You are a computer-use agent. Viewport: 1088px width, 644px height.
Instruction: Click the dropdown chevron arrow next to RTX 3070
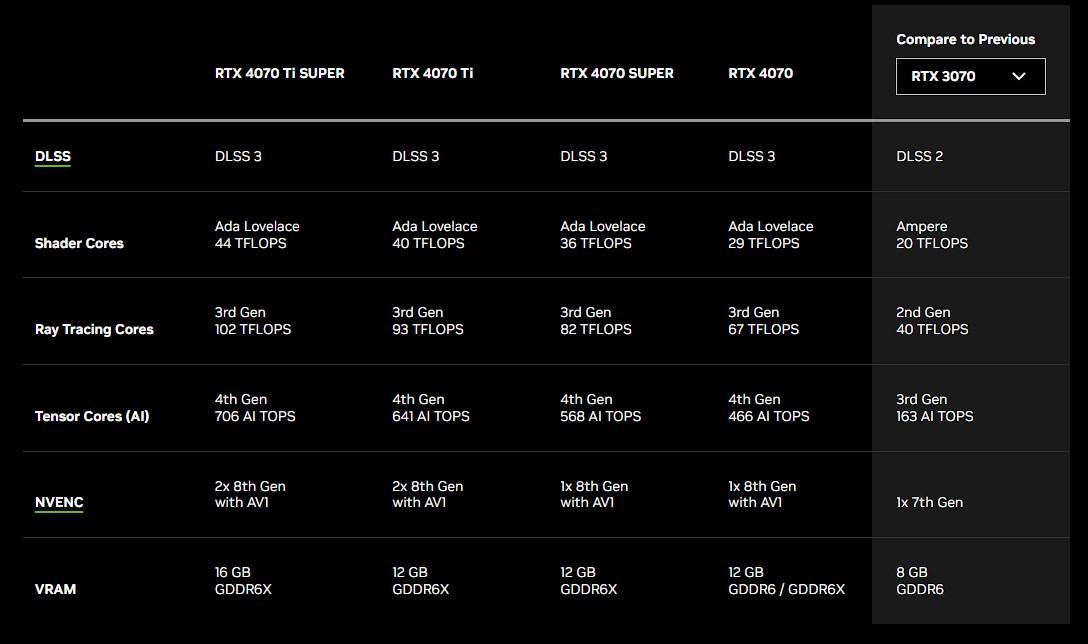(x=1019, y=76)
